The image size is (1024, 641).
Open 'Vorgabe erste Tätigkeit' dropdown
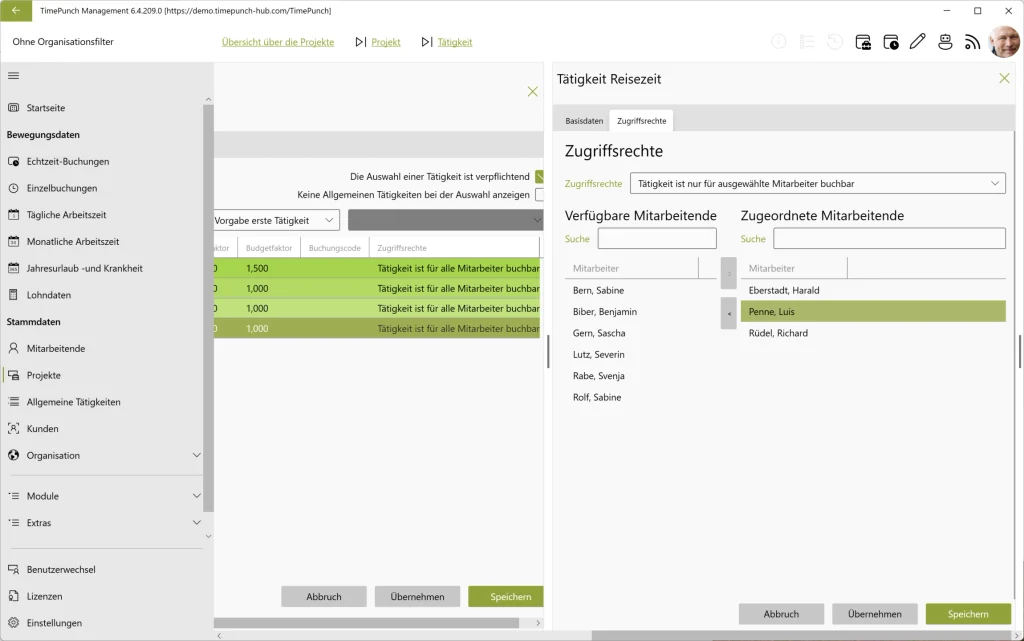(x=276, y=221)
